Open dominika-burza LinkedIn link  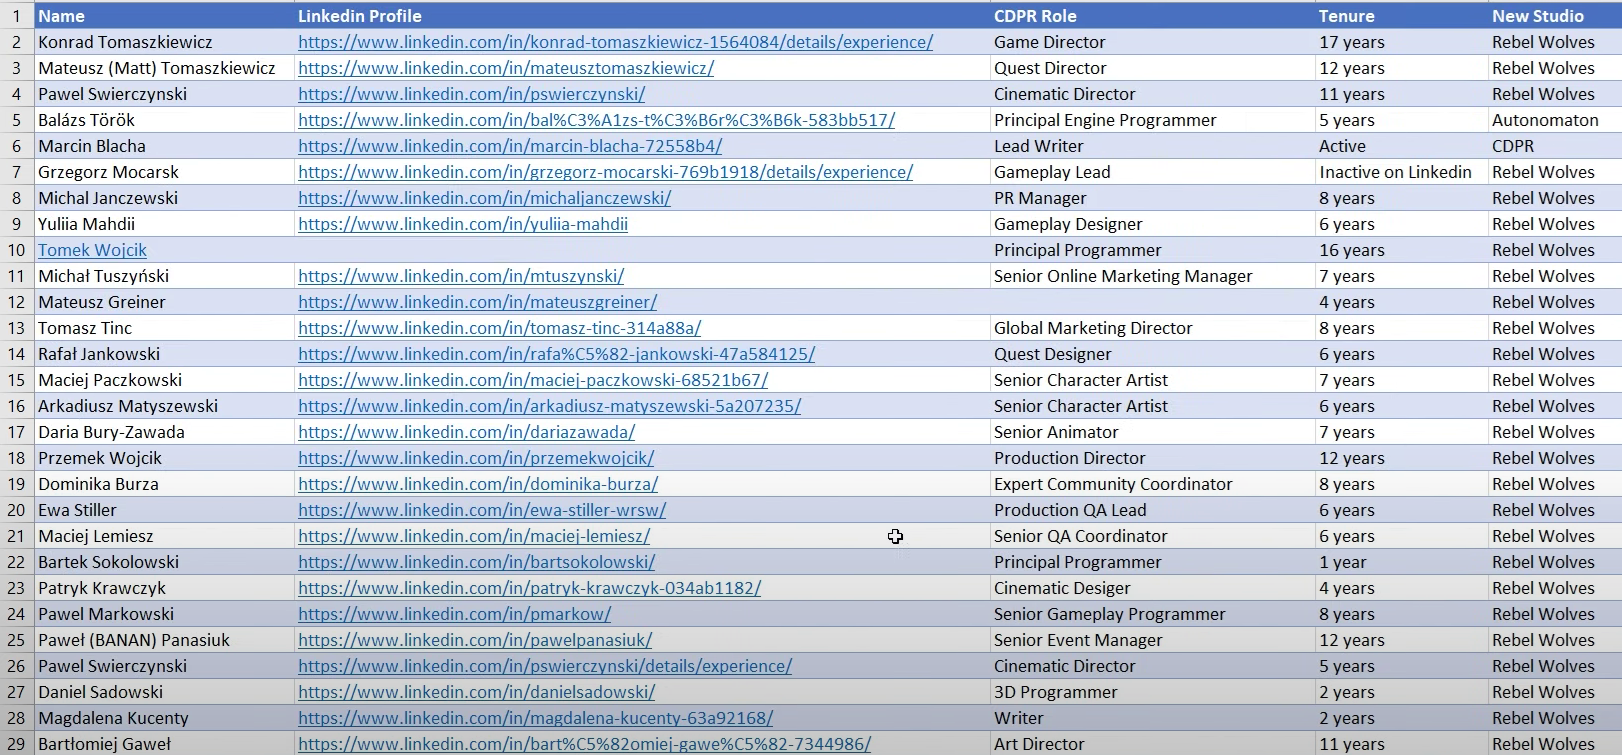478,484
